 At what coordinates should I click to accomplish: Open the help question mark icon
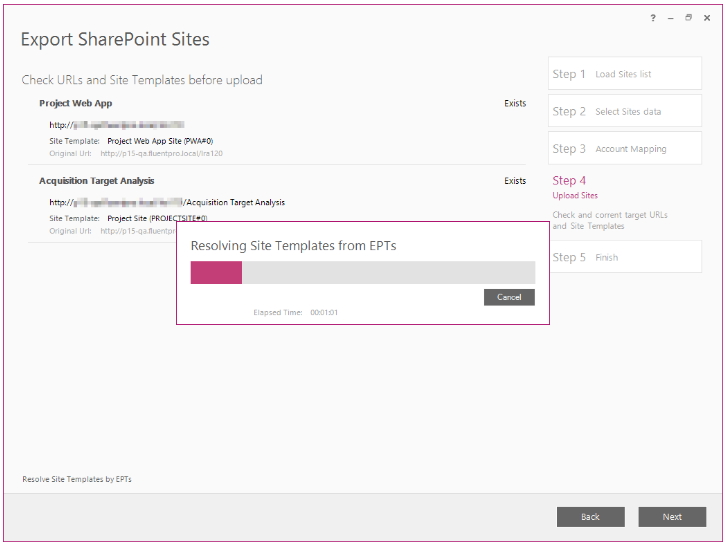(x=653, y=18)
